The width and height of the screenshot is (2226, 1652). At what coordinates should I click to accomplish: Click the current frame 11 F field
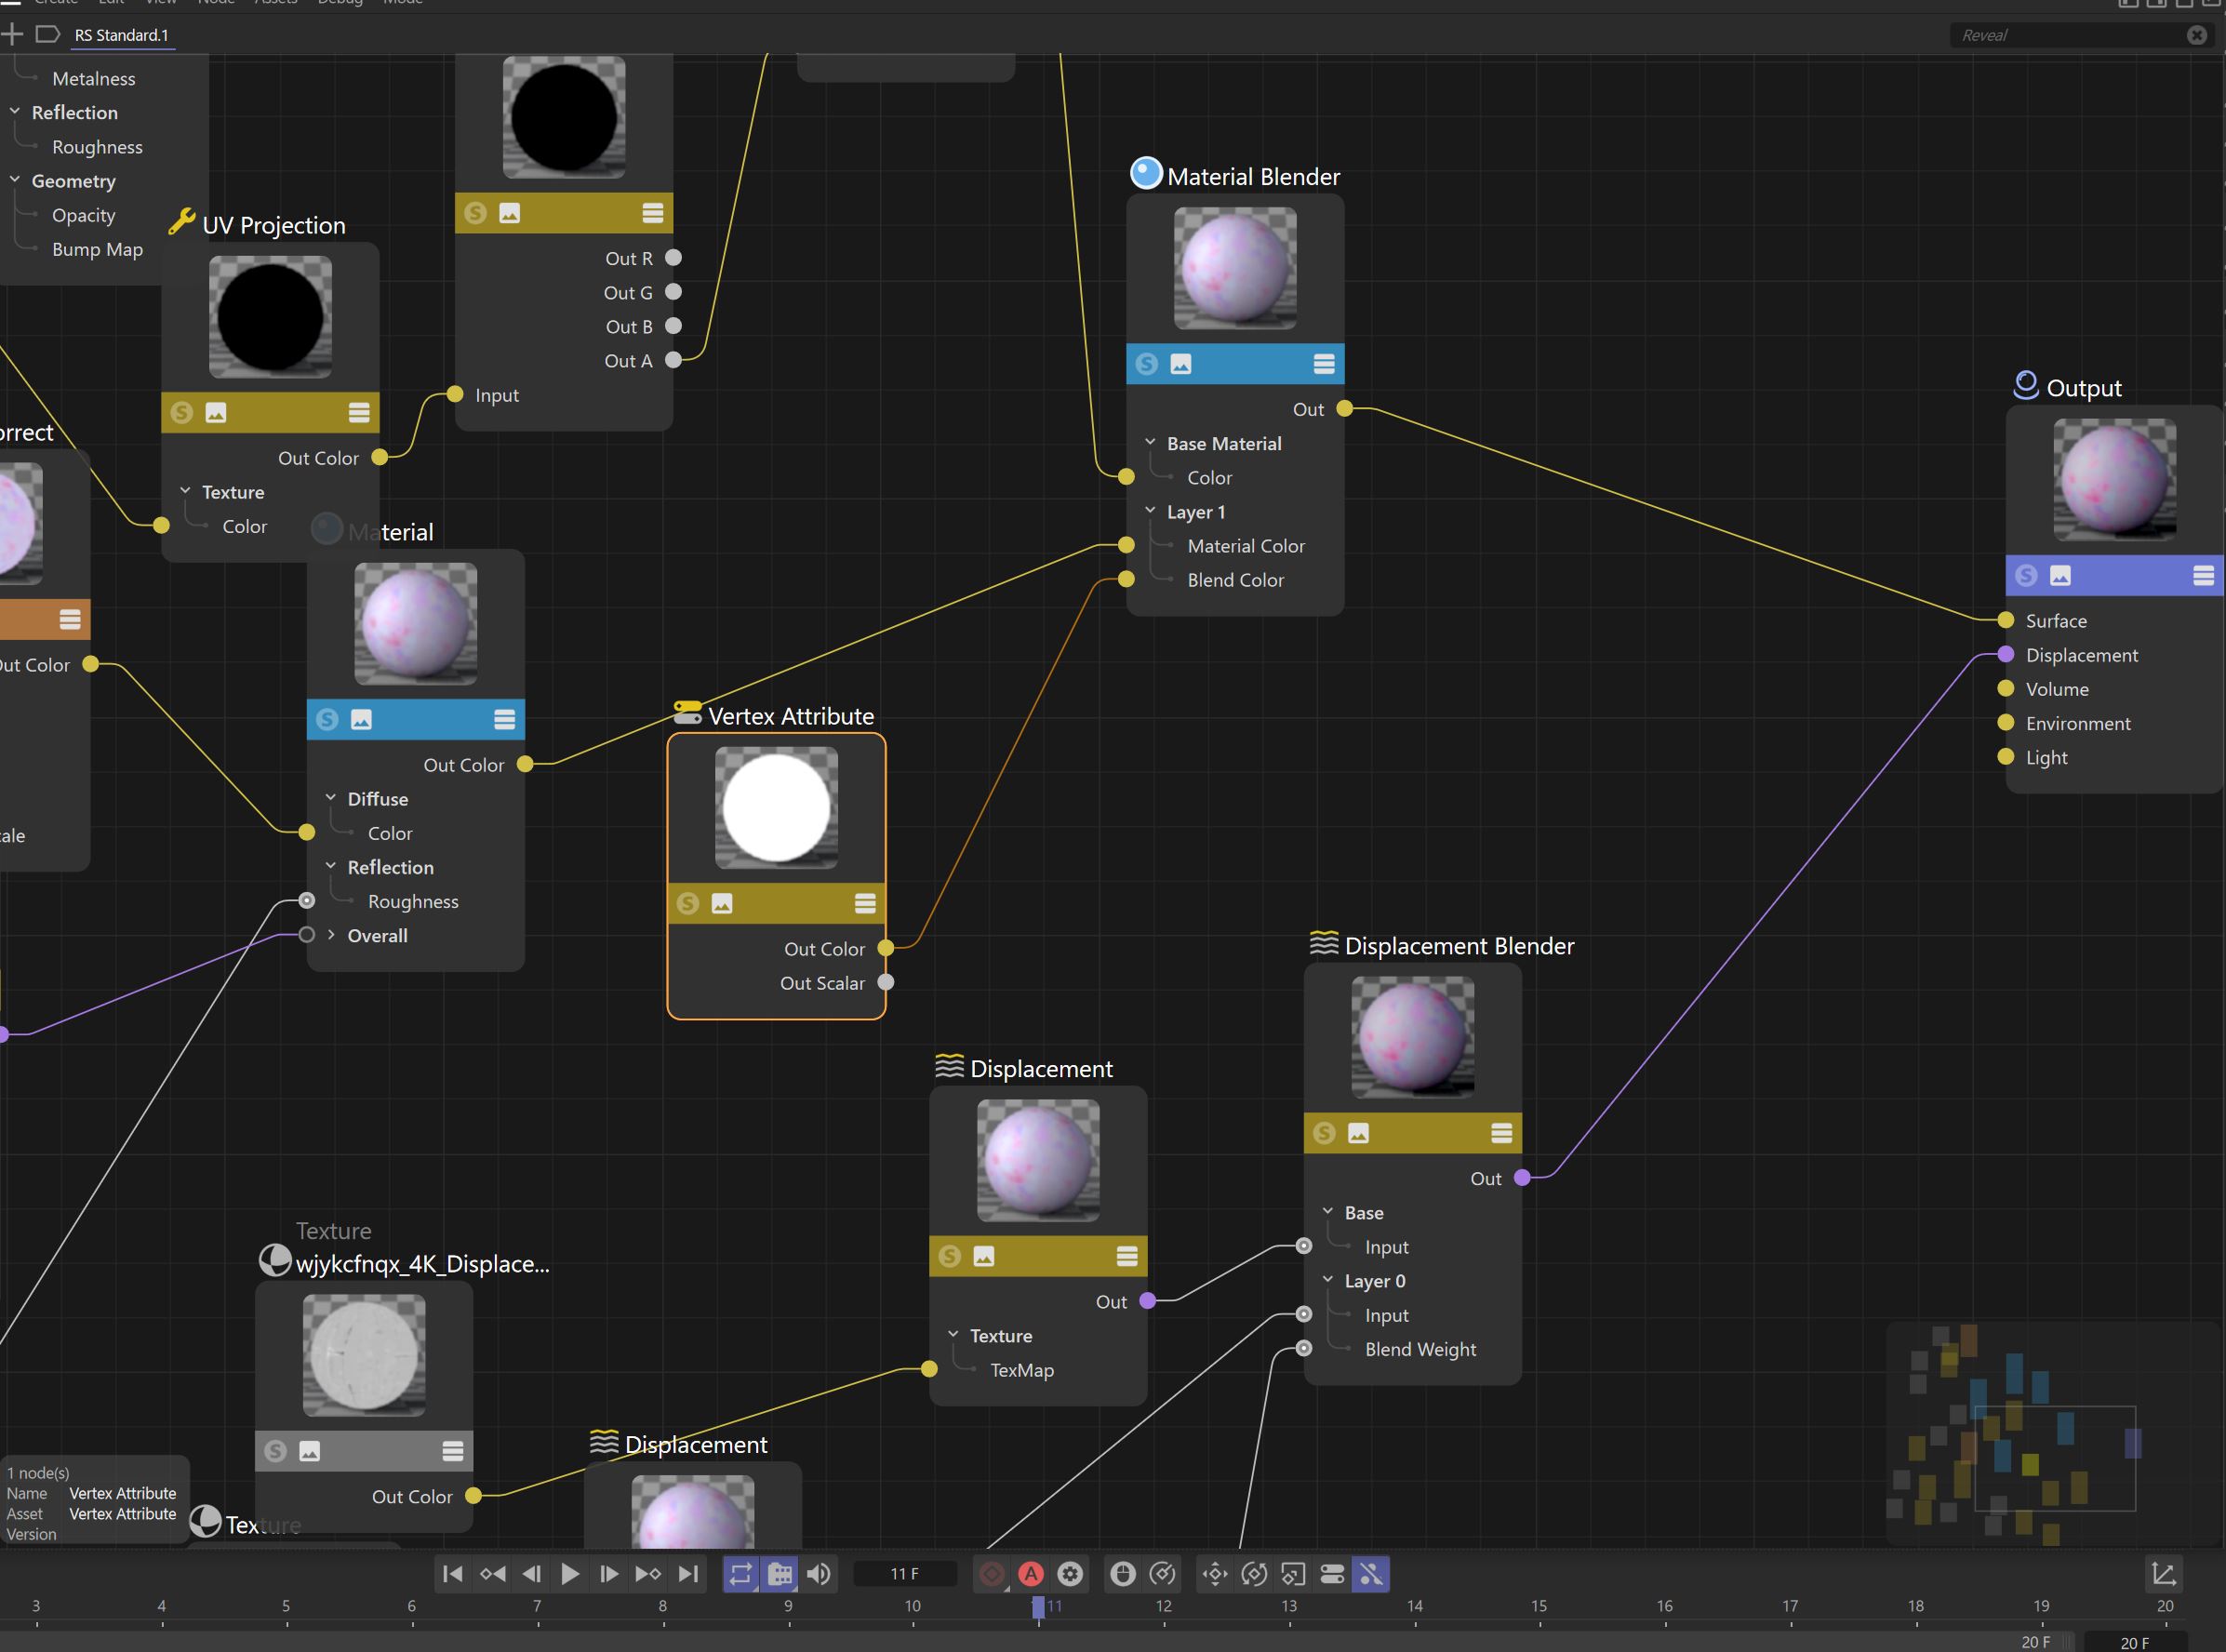pyautogui.click(x=904, y=1574)
